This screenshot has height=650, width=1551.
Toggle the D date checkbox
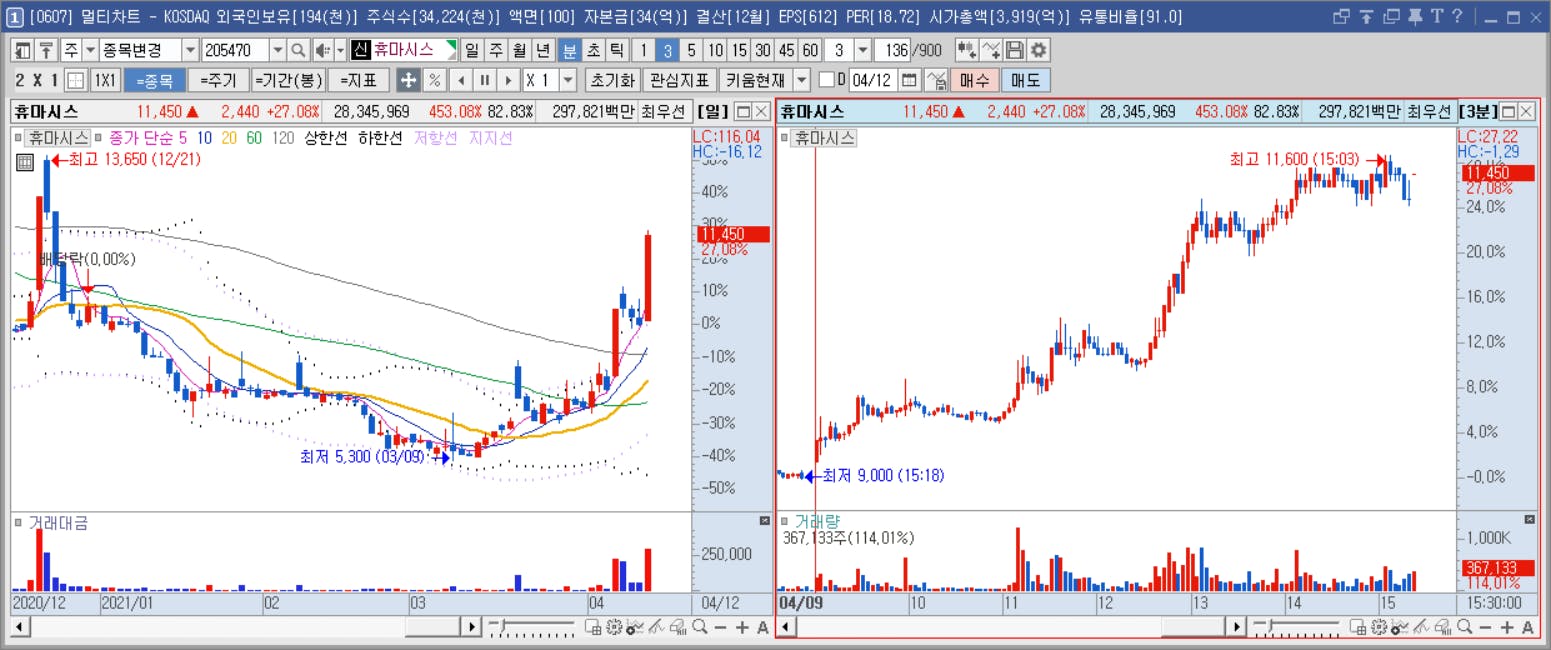point(826,80)
